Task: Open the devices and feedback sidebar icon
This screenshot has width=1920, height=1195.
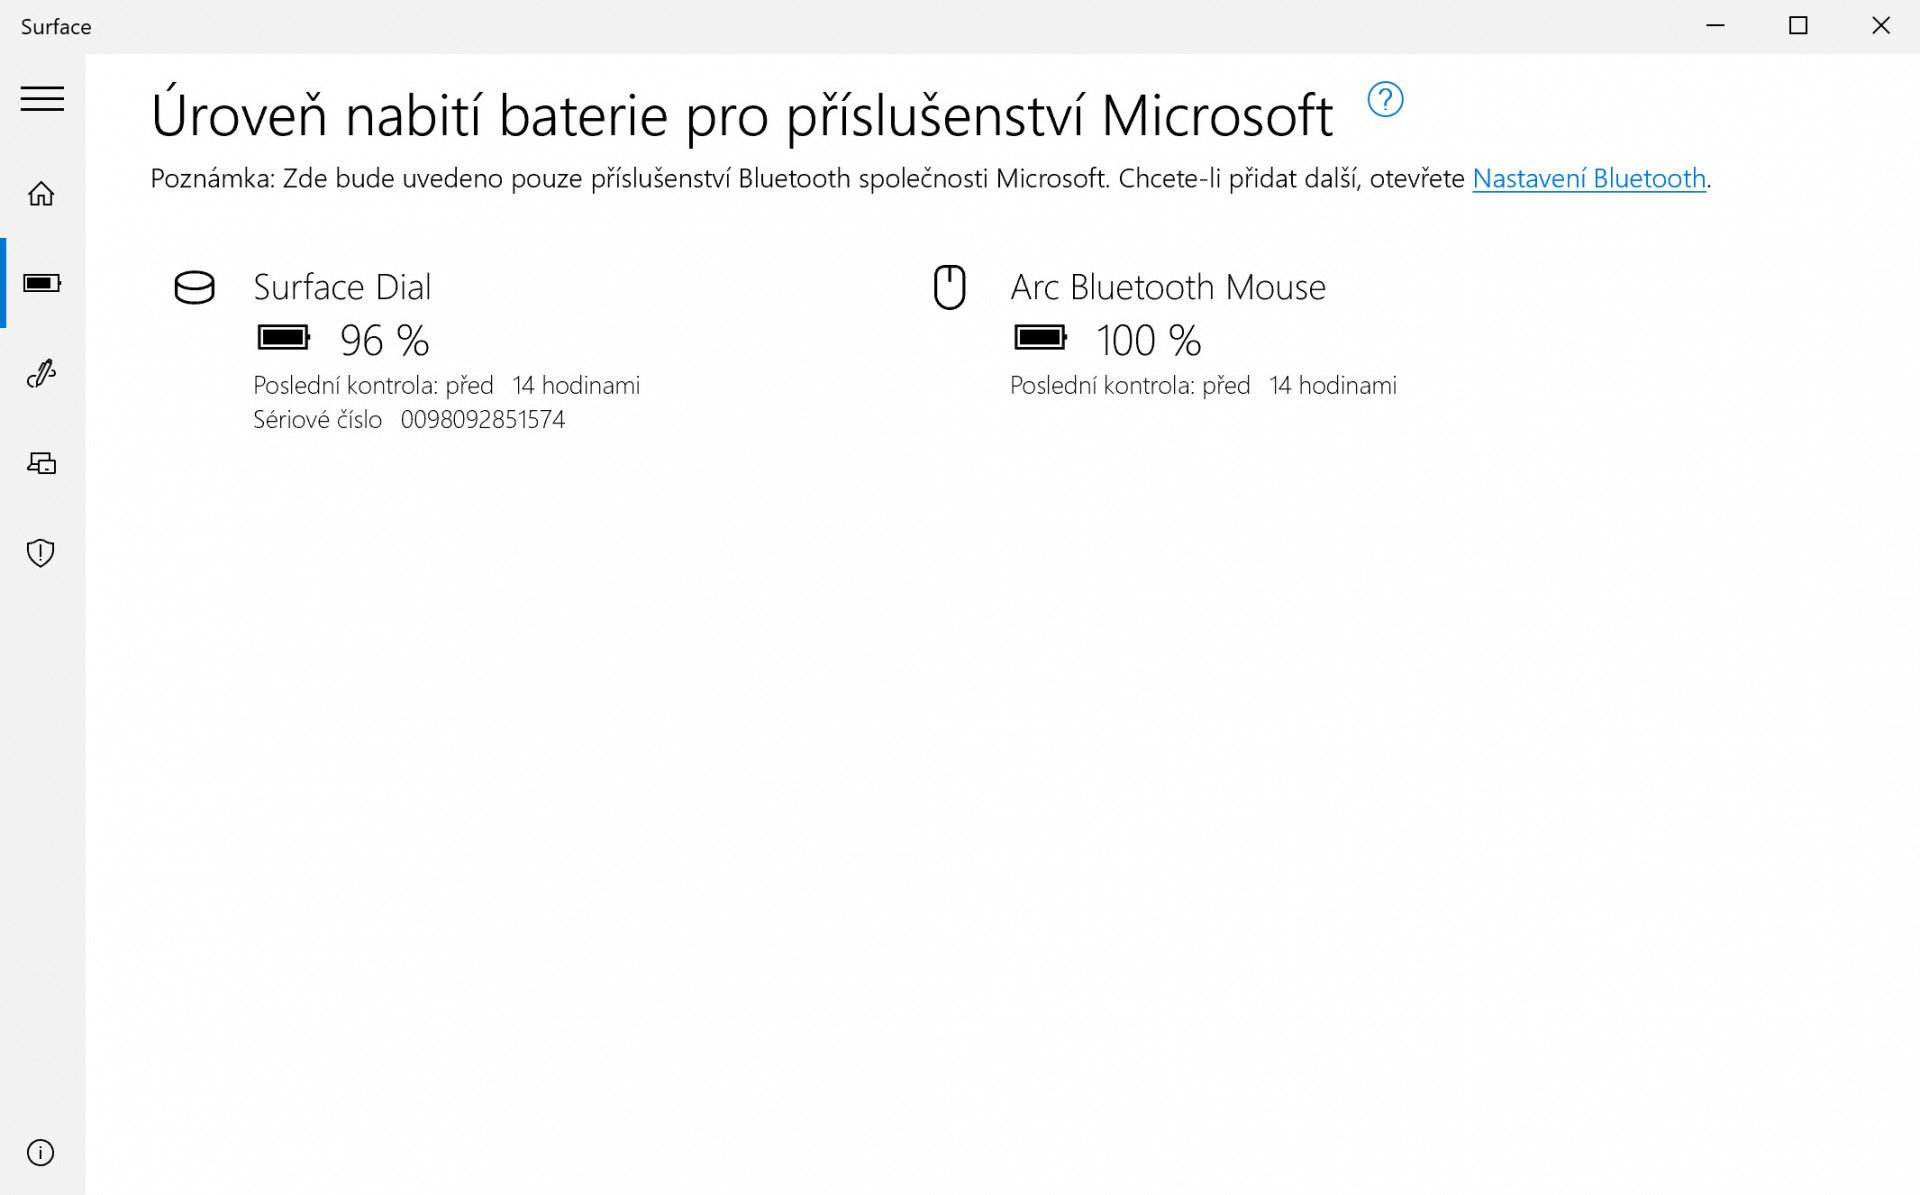Action: coord(41,463)
